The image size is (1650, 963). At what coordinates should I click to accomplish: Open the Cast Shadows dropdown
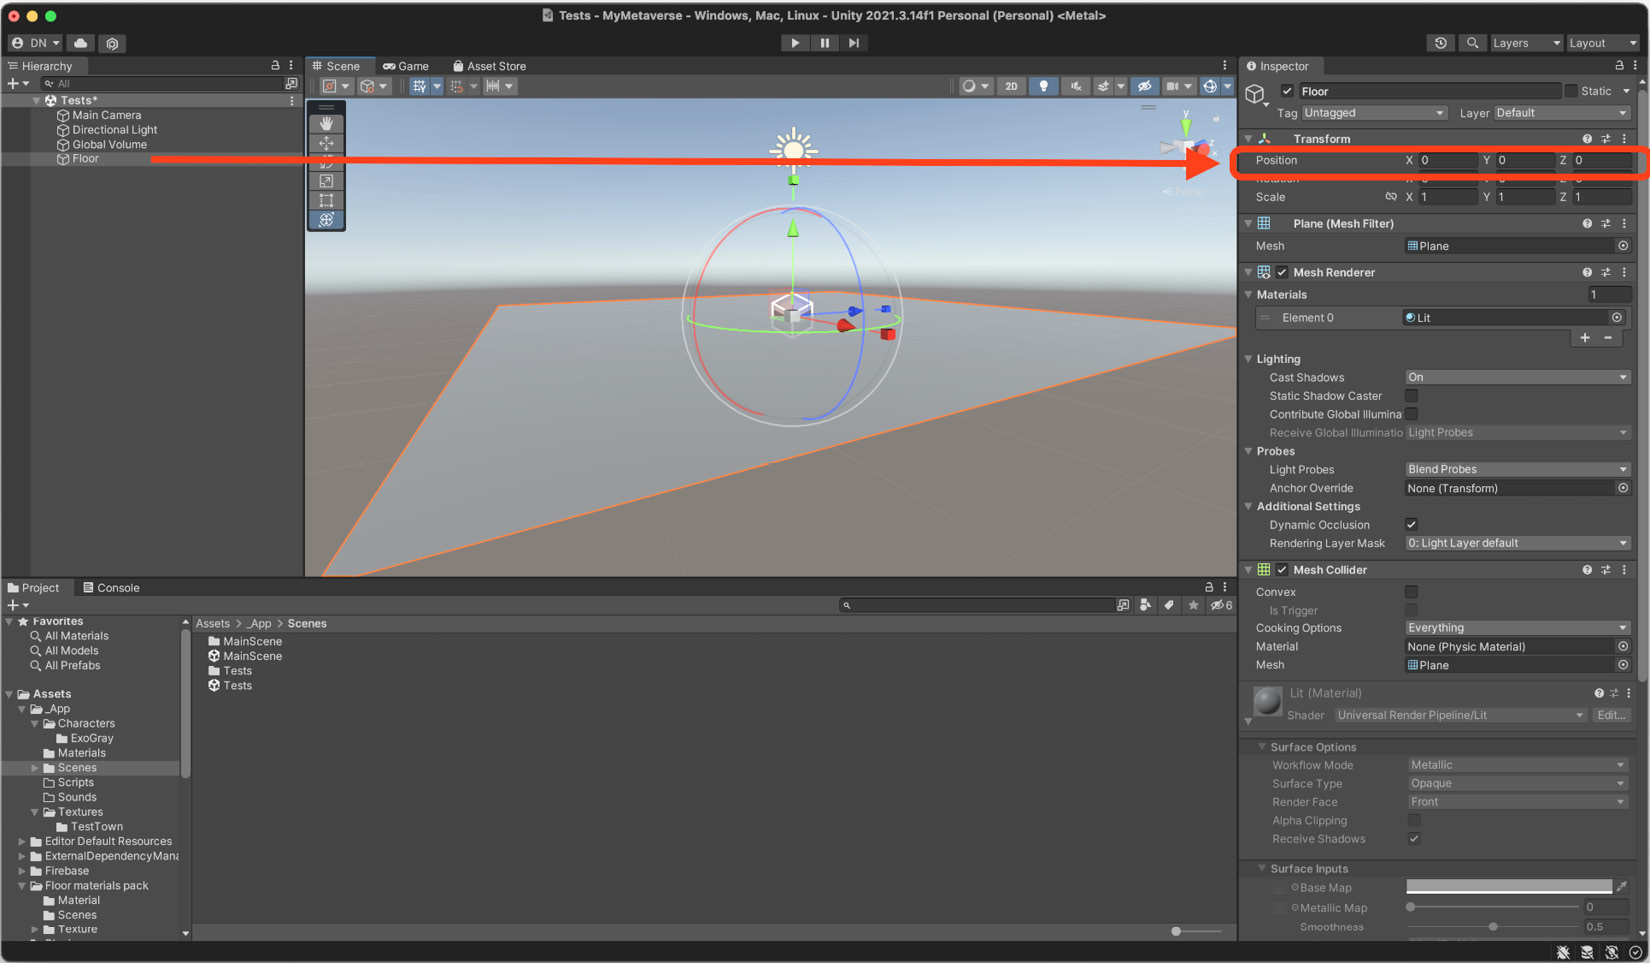pos(1517,377)
